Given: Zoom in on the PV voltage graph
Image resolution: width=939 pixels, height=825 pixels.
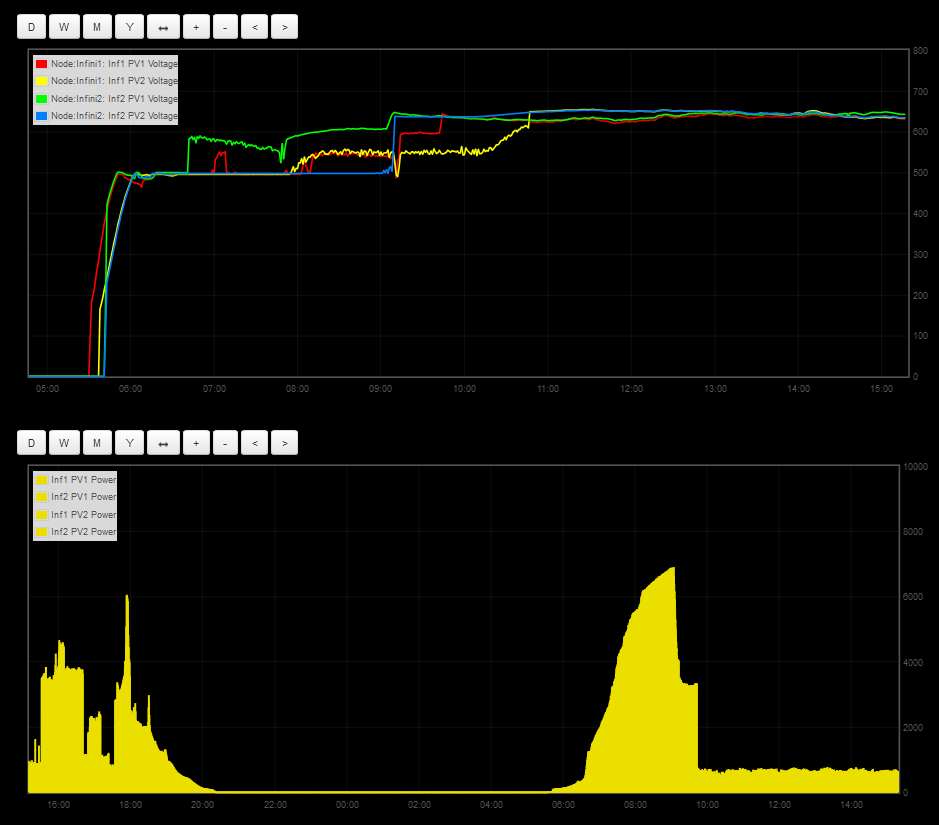Looking at the screenshot, I should pyautogui.click(x=196, y=27).
